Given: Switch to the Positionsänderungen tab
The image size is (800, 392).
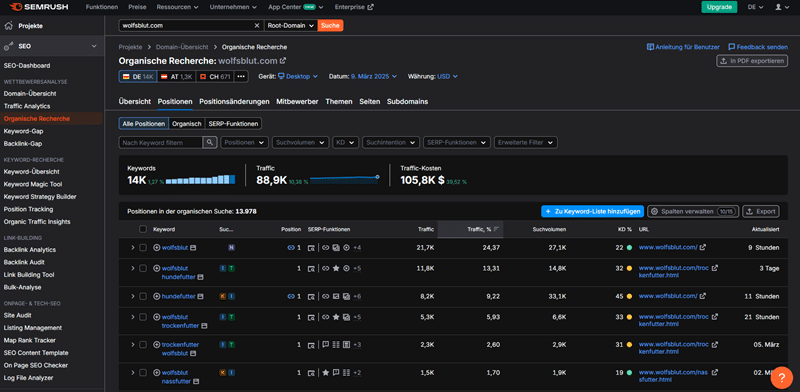Looking at the screenshot, I should point(234,102).
